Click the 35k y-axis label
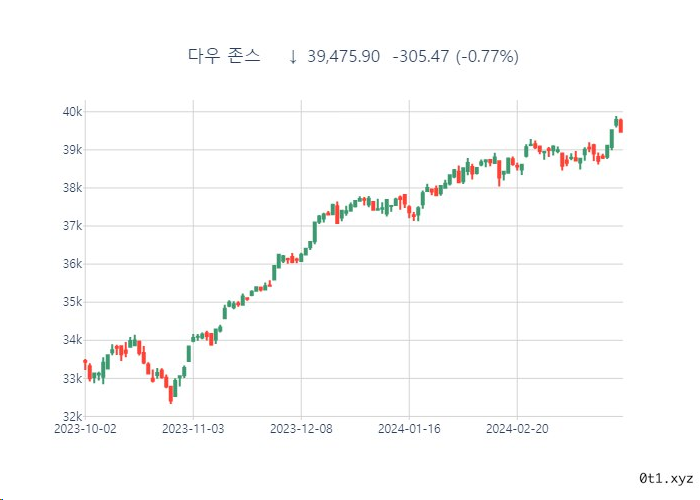Image resolution: width=700 pixels, height=500 pixels. coord(72,302)
